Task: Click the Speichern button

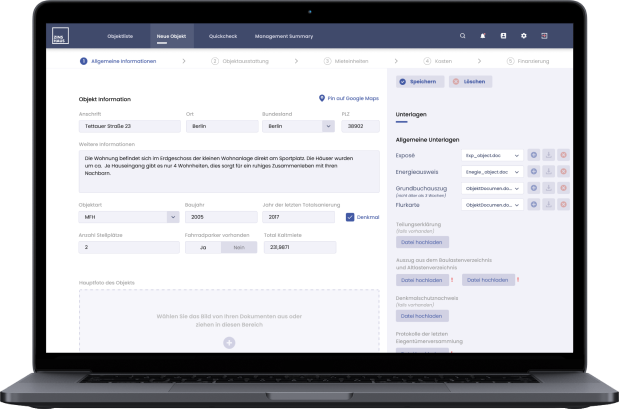Action: 420,82
